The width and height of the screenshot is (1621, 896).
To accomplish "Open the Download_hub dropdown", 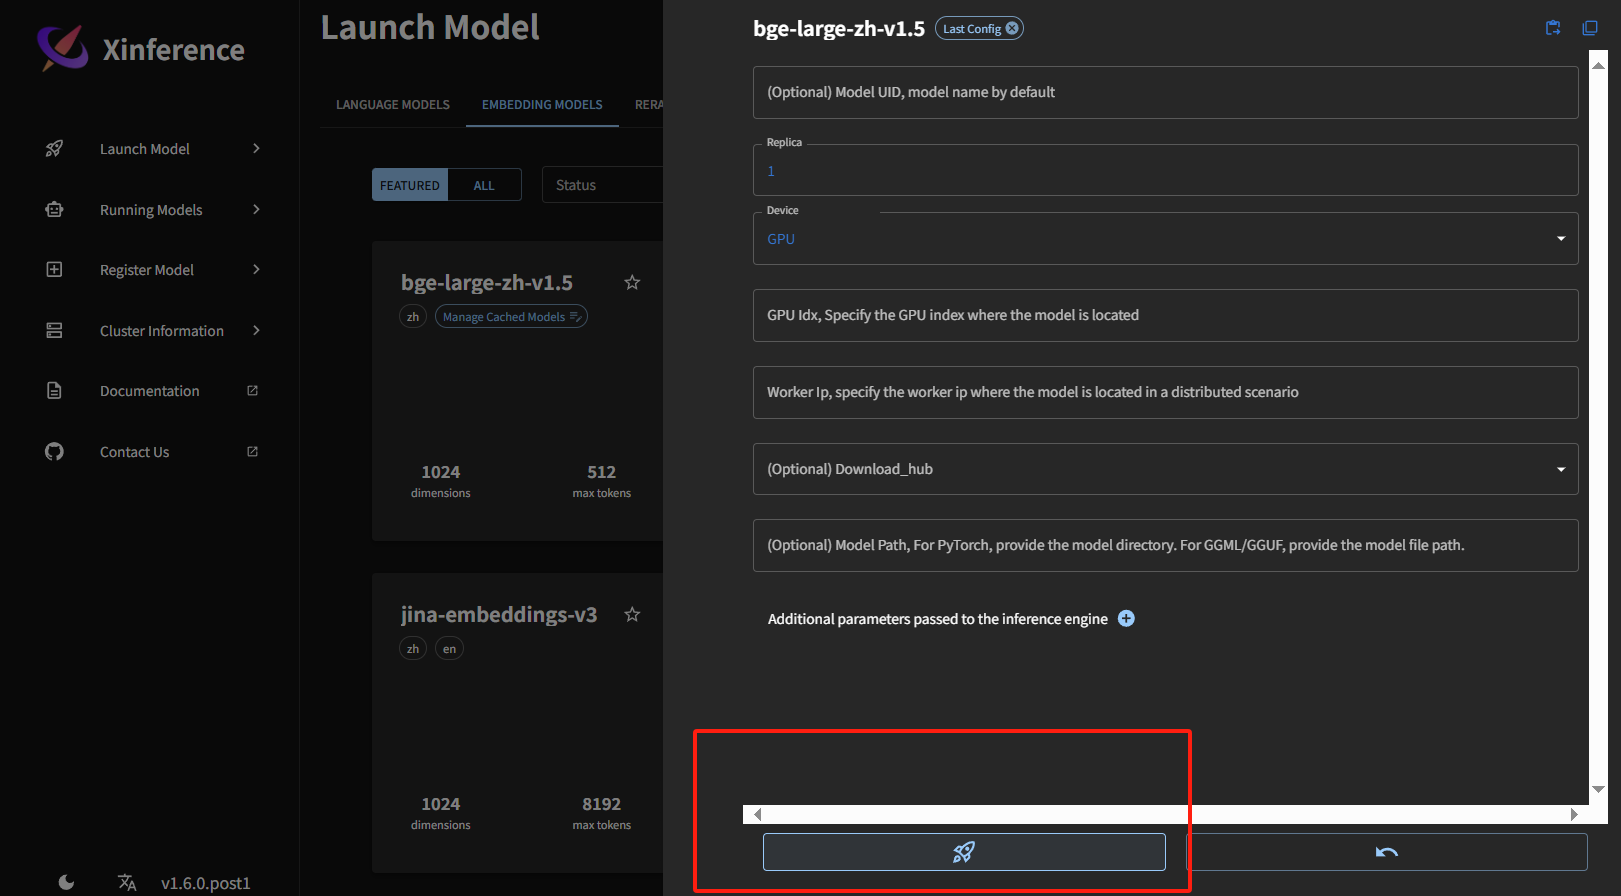I will click(x=1165, y=469).
